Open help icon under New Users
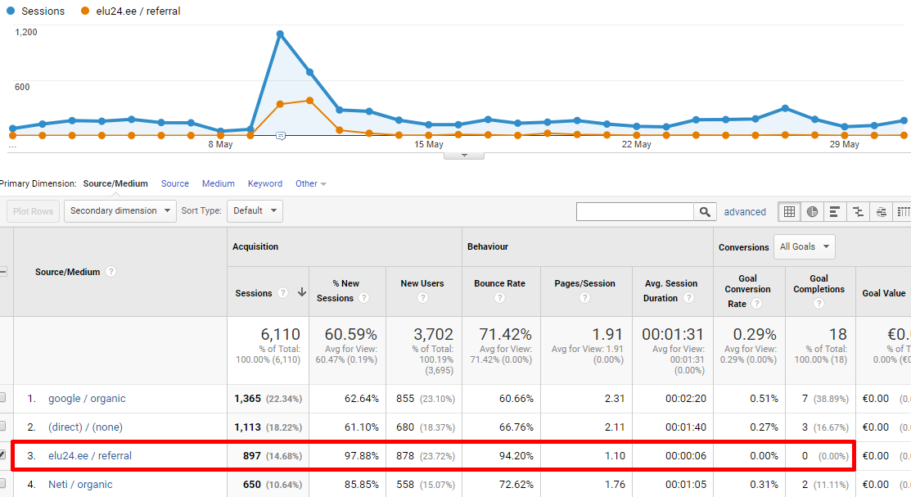This screenshot has width=911, height=497. pos(422,298)
